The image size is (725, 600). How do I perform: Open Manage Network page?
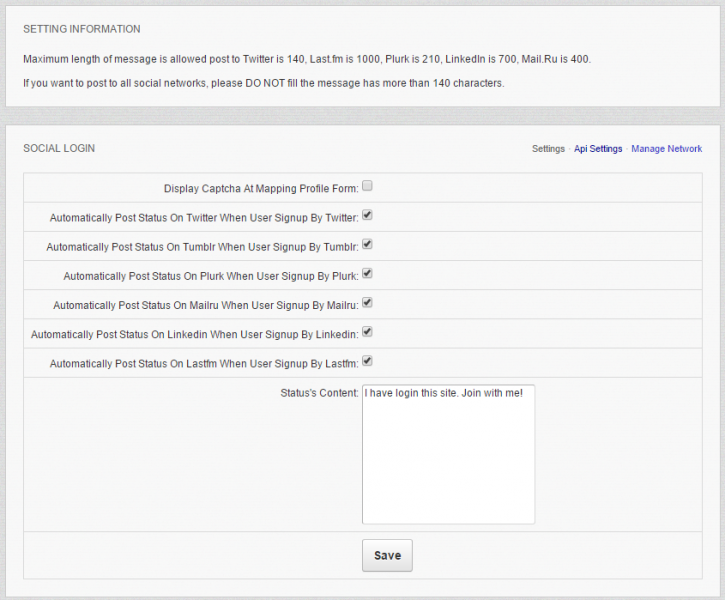click(666, 149)
